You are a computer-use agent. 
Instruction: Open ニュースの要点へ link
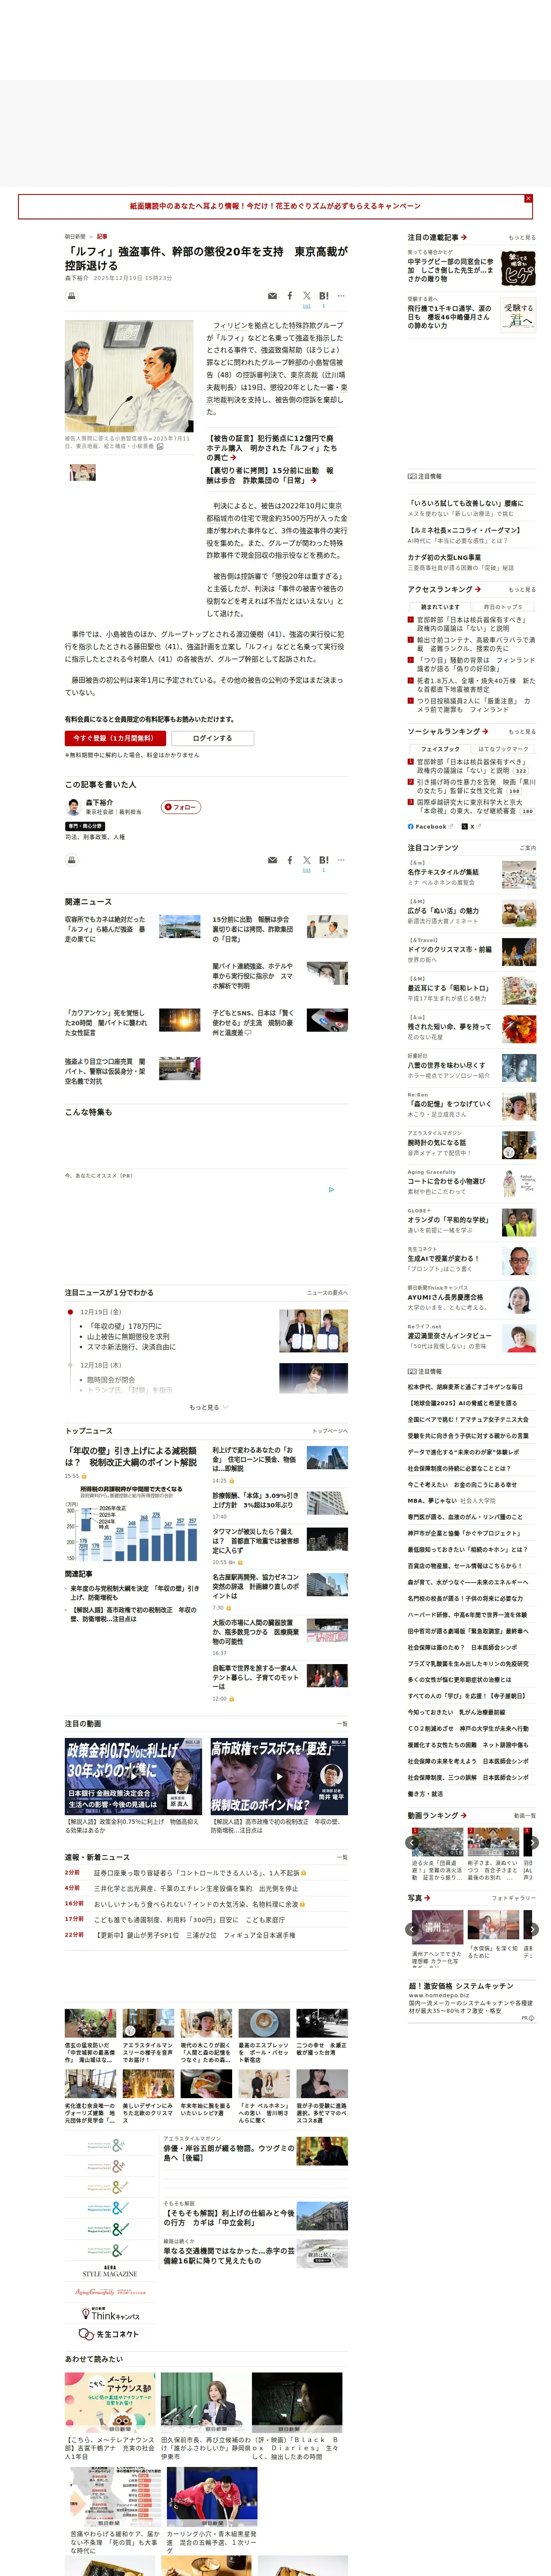tap(327, 1293)
